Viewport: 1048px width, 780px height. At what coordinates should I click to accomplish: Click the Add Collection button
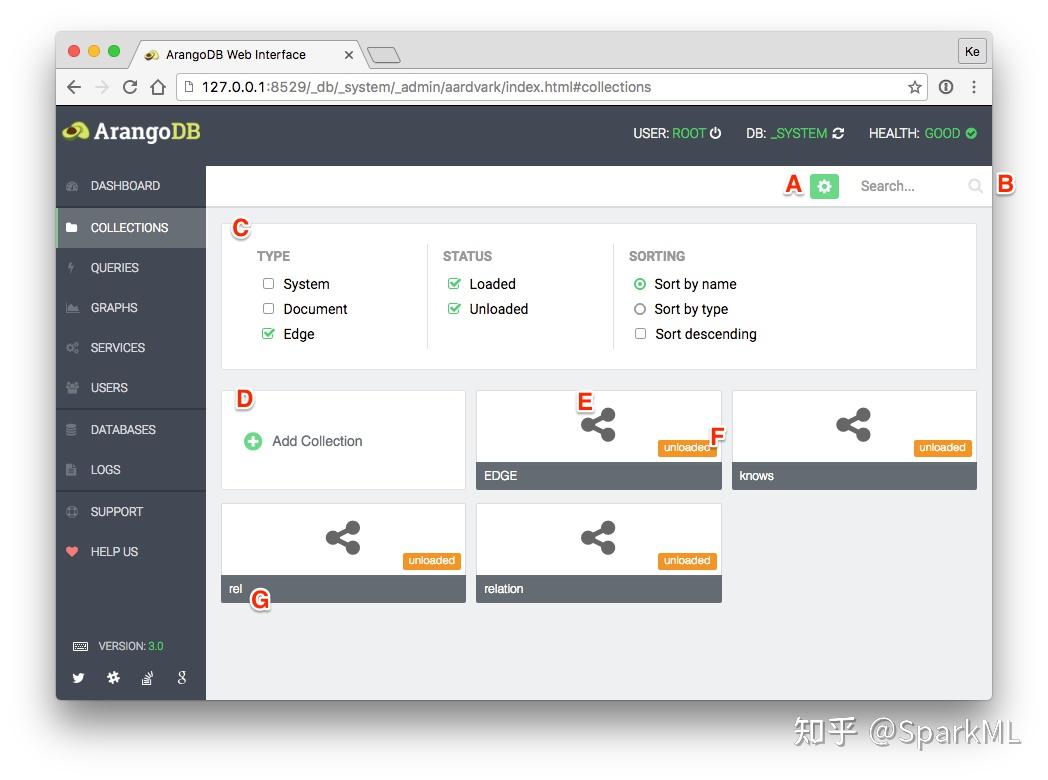(x=304, y=440)
